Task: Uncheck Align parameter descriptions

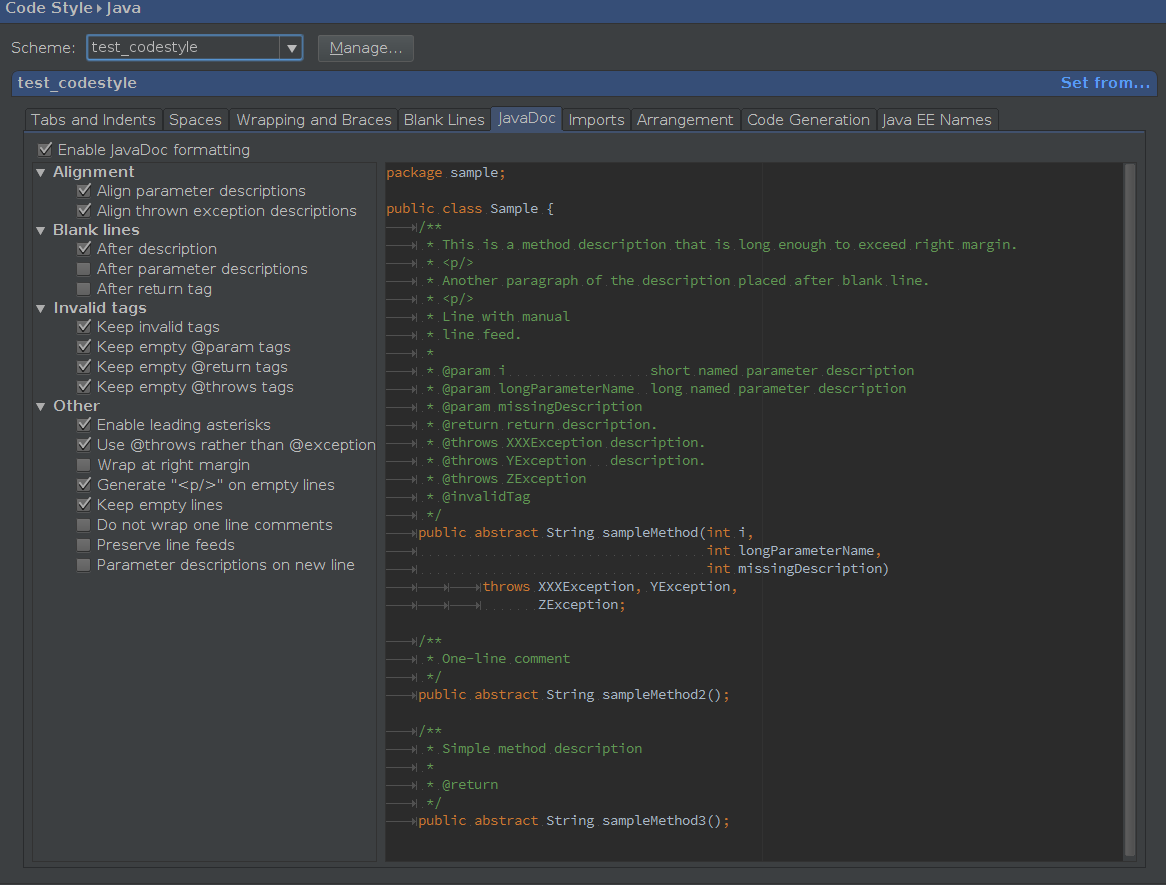Action: point(84,190)
